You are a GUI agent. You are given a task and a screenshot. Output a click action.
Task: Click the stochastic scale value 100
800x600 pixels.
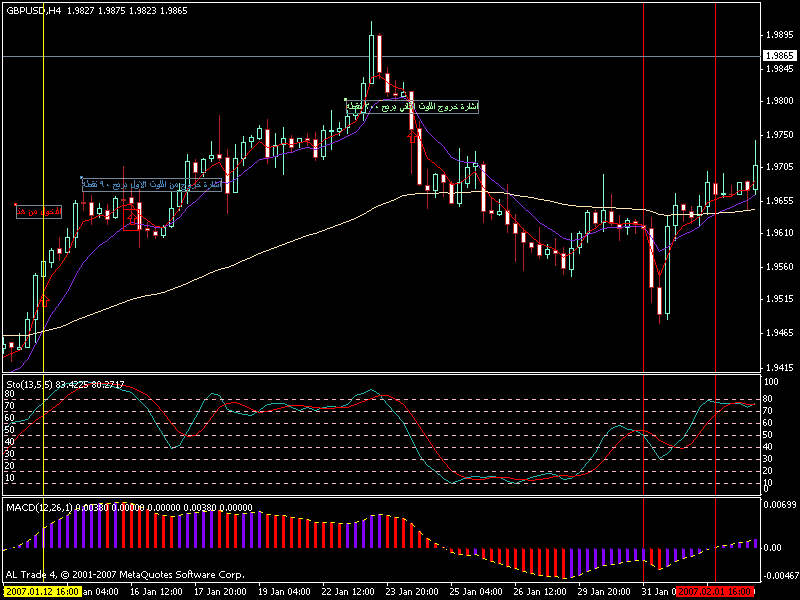pos(770,382)
